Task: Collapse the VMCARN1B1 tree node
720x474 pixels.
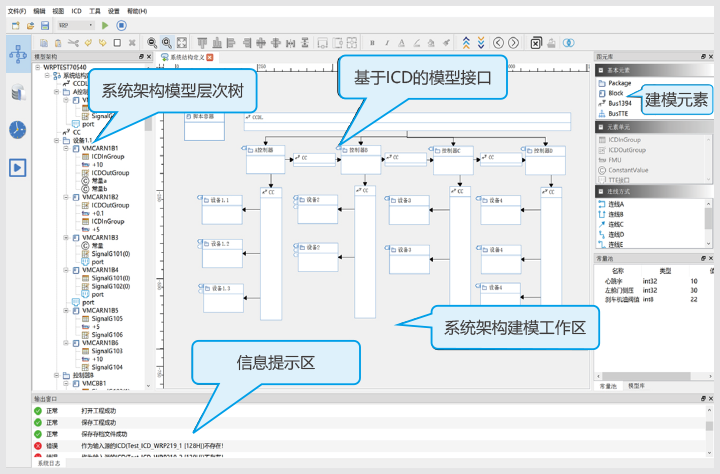Action: pos(66,147)
